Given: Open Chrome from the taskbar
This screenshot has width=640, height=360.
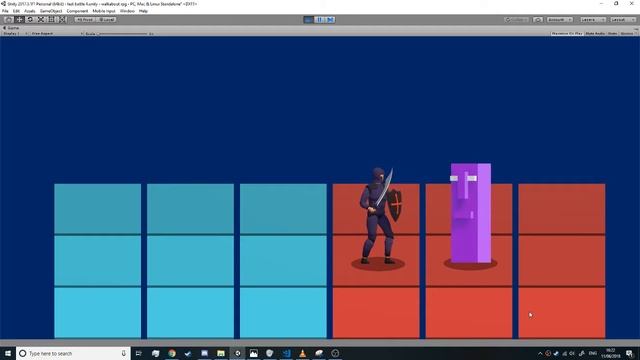Looking at the screenshot, I should (x=172, y=353).
